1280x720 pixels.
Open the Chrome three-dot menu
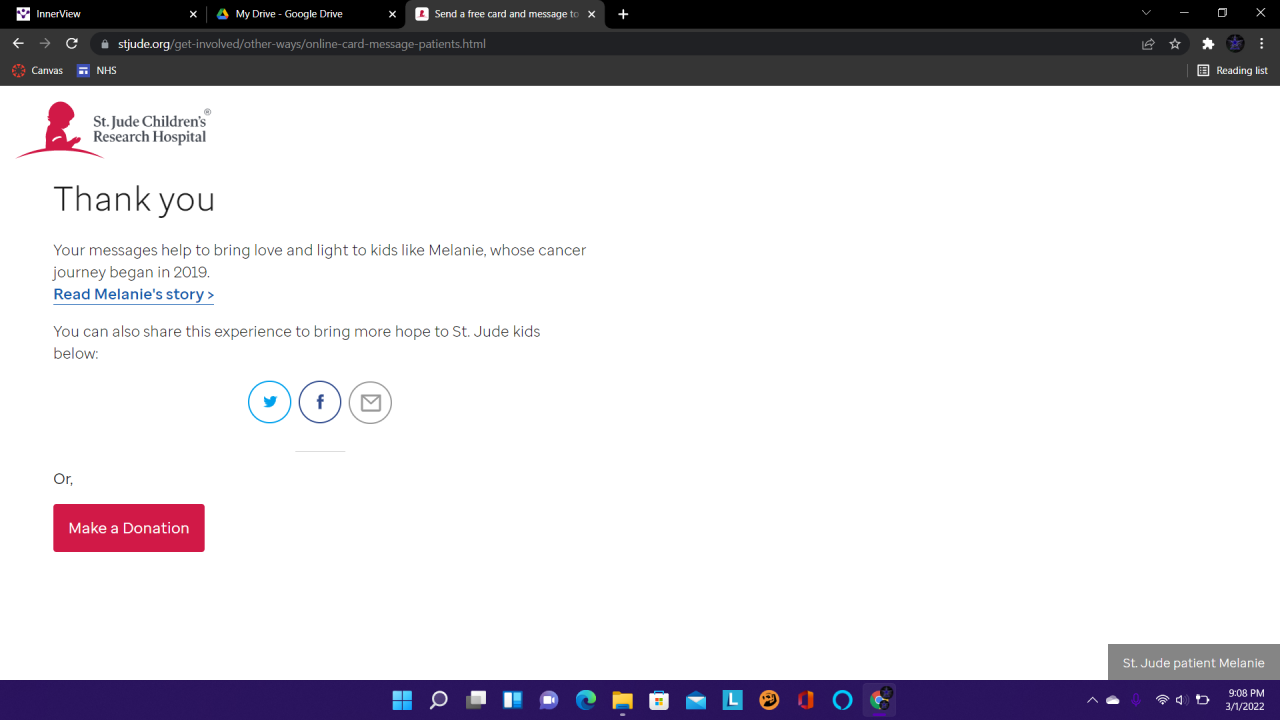(x=1262, y=44)
